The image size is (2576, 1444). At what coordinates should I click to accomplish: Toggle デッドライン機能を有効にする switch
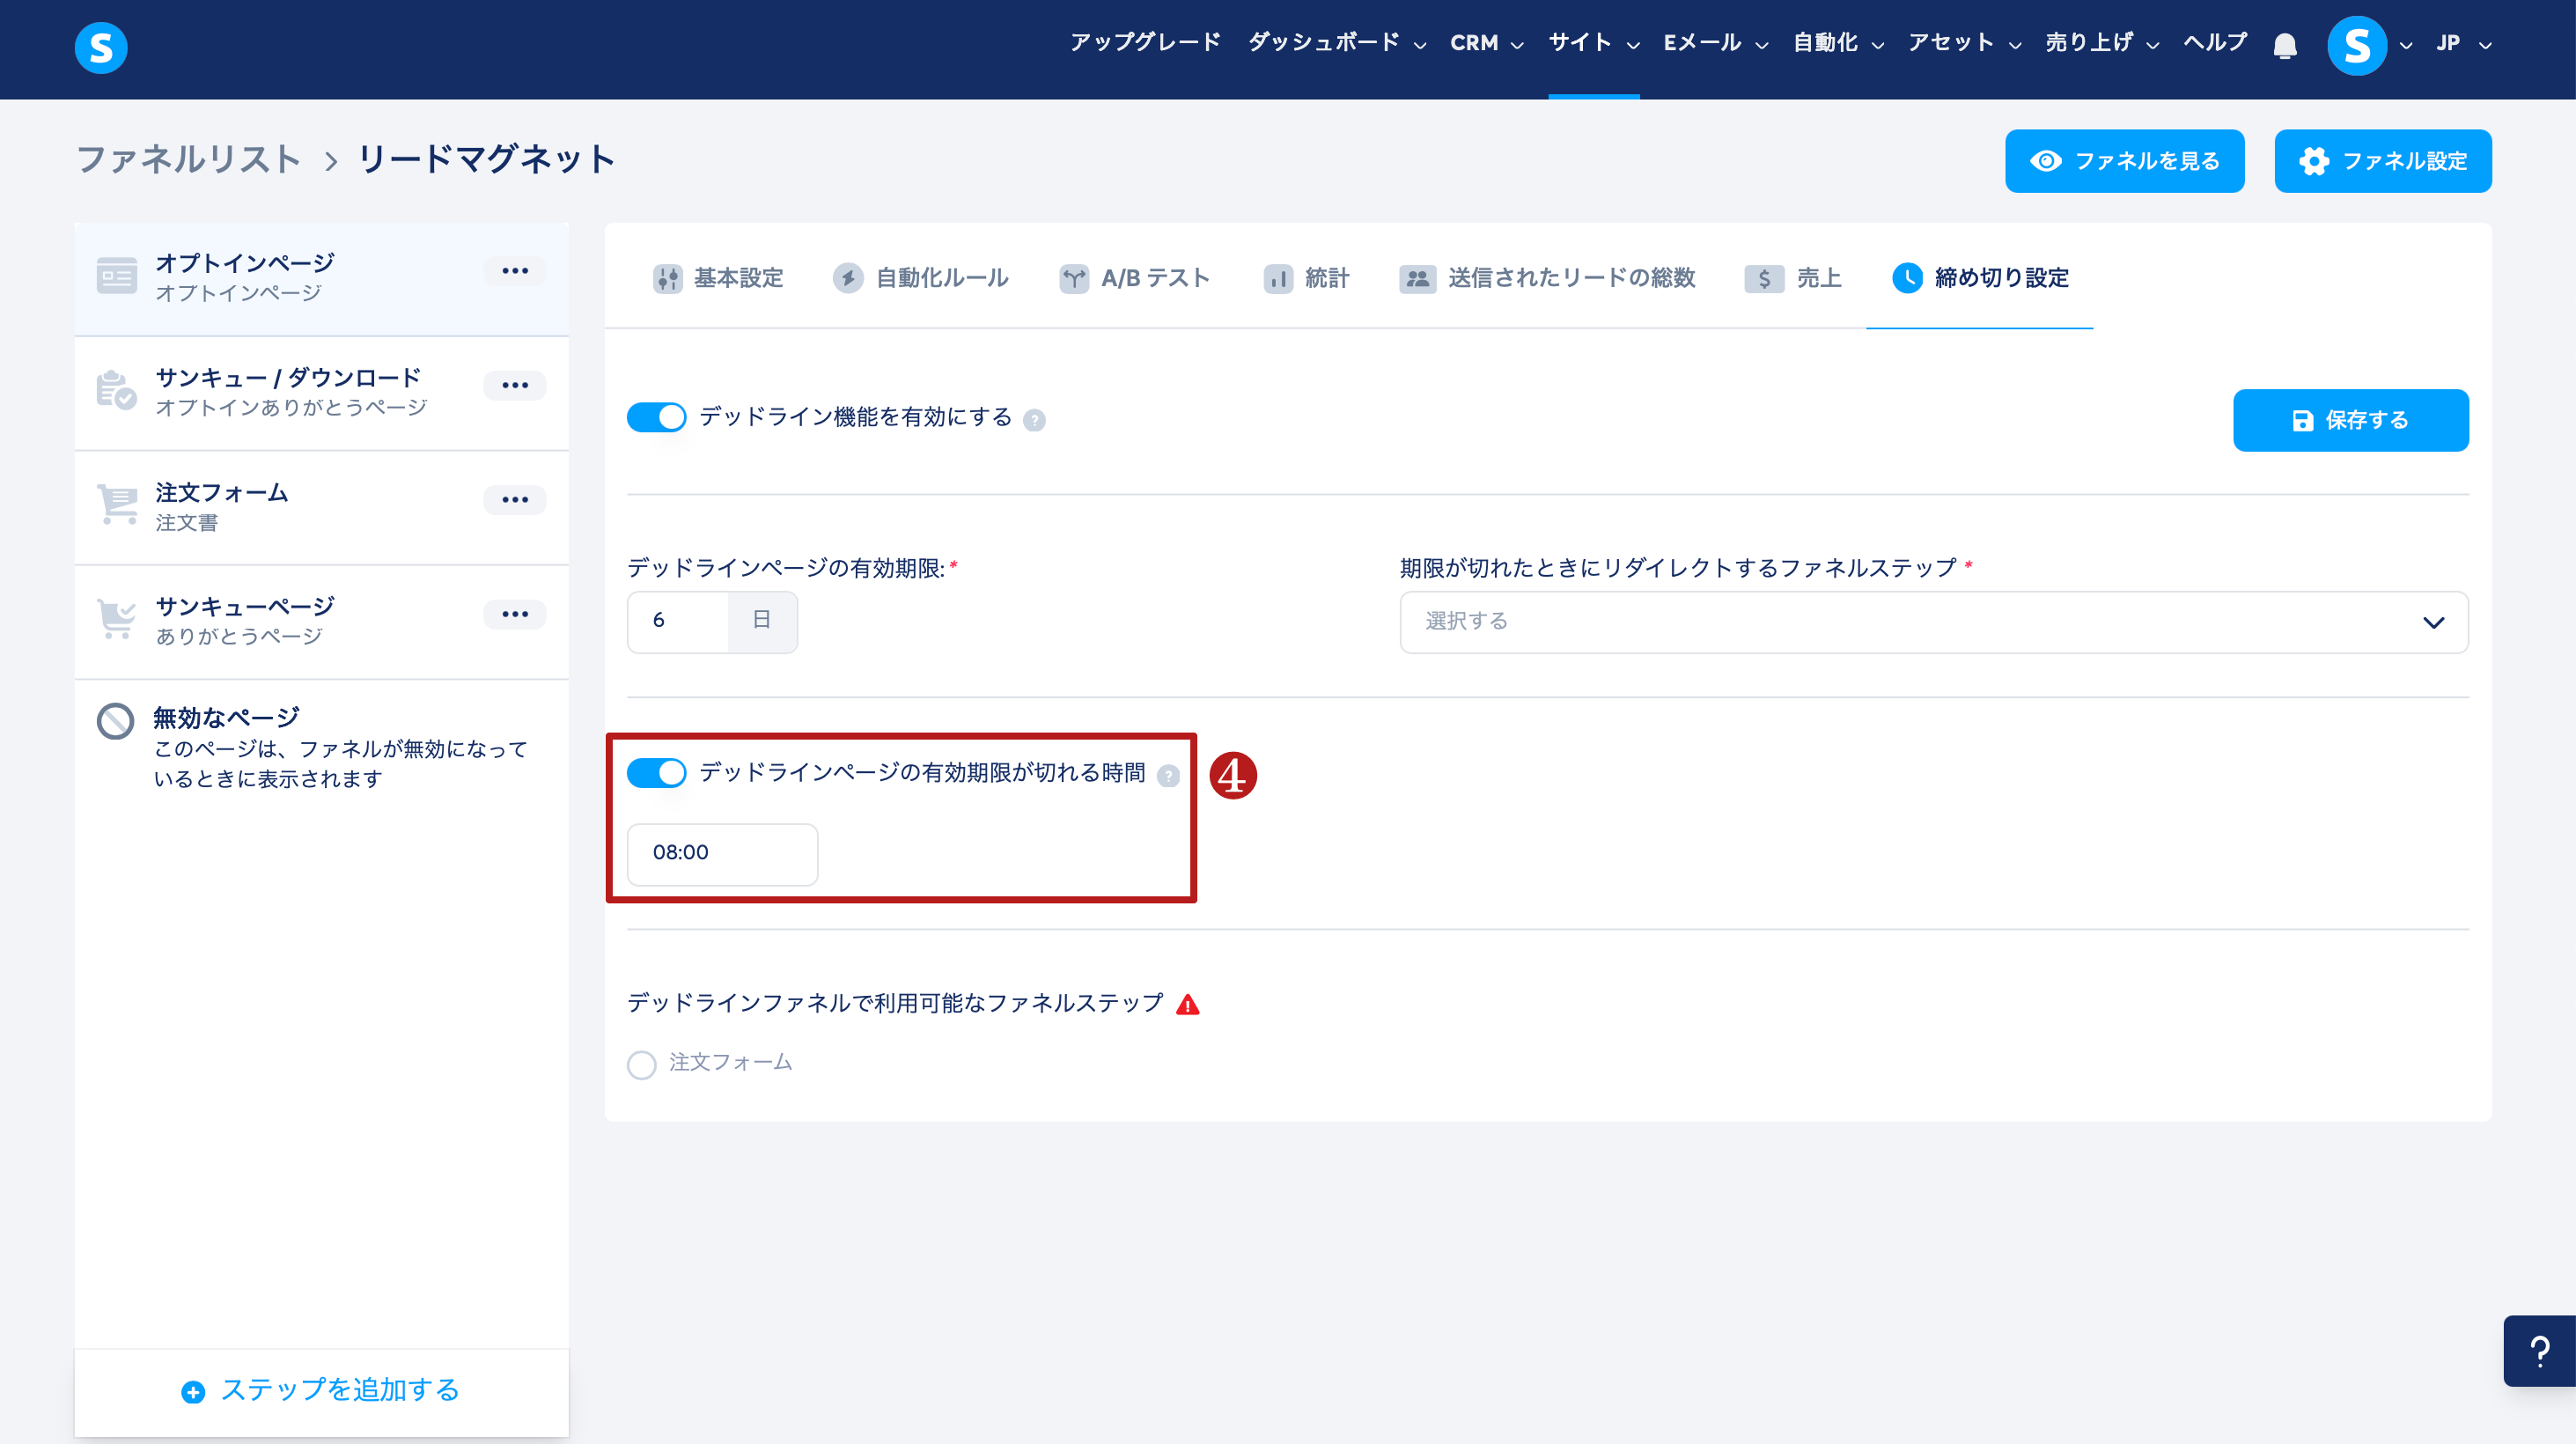pyautogui.click(x=657, y=418)
